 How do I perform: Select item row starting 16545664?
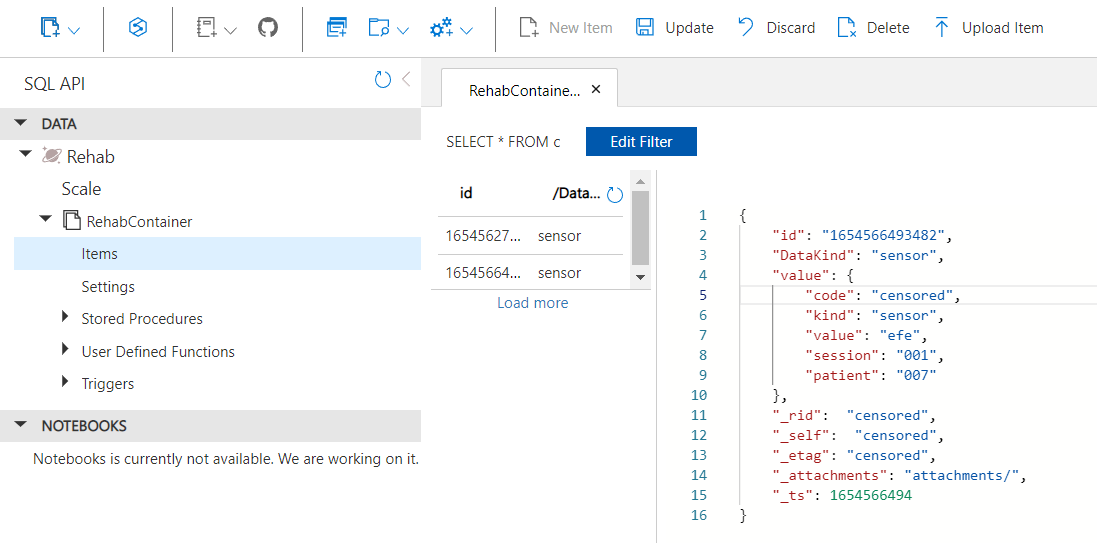[530, 272]
